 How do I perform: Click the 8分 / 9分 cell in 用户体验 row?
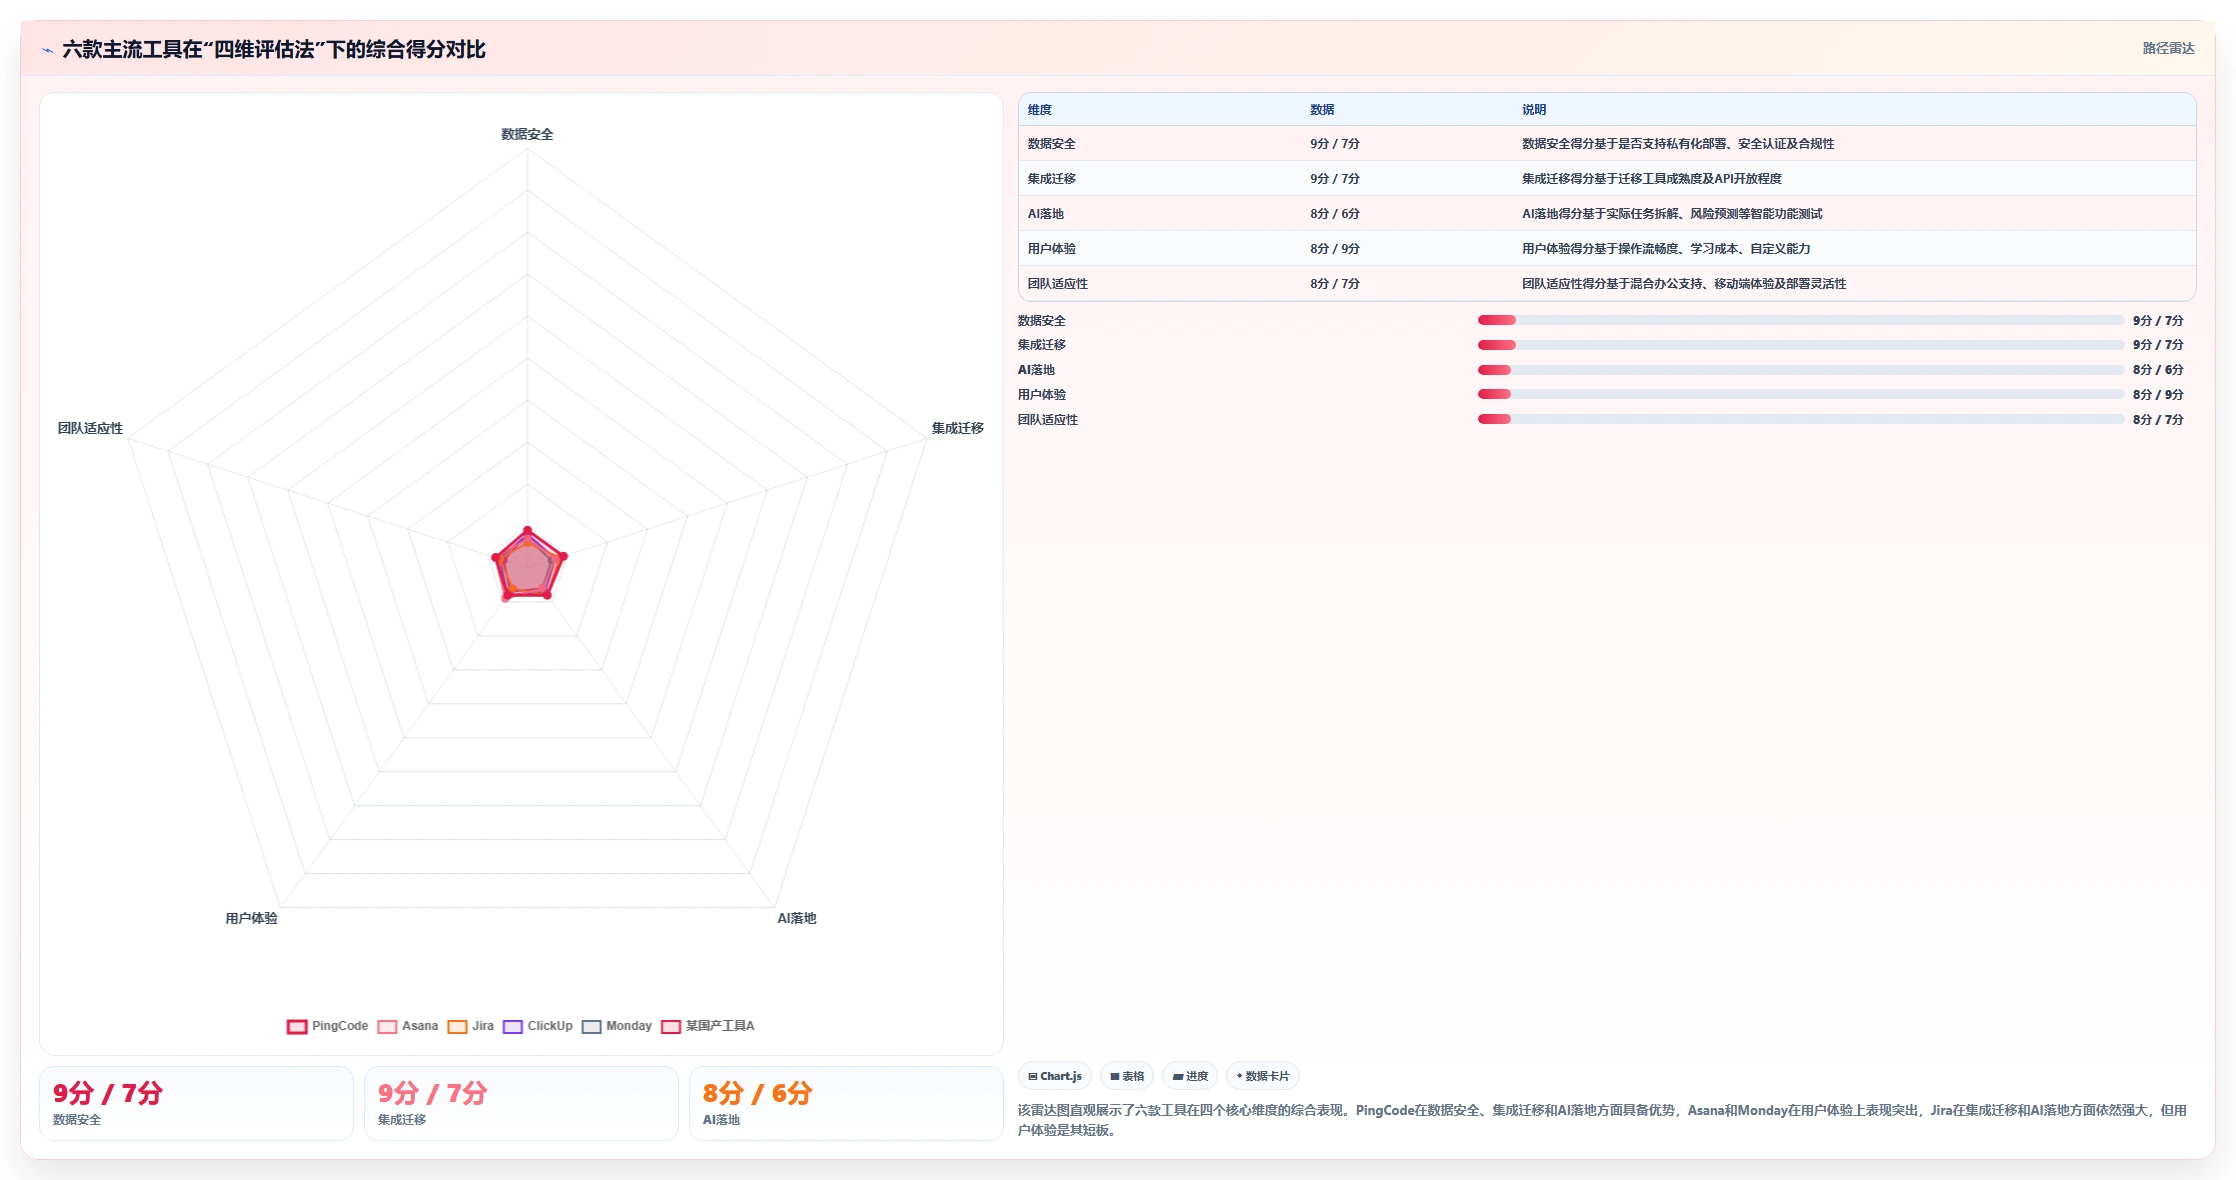point(1335,249)
